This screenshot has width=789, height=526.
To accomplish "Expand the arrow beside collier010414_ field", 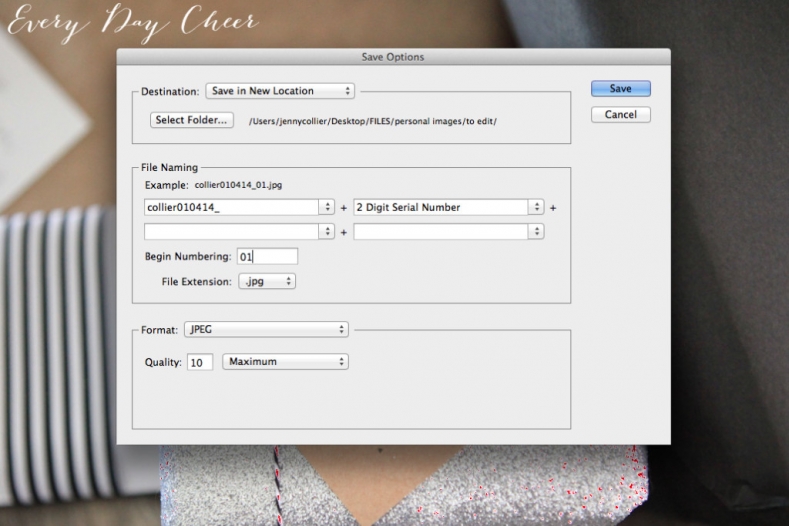I will 326,207.
